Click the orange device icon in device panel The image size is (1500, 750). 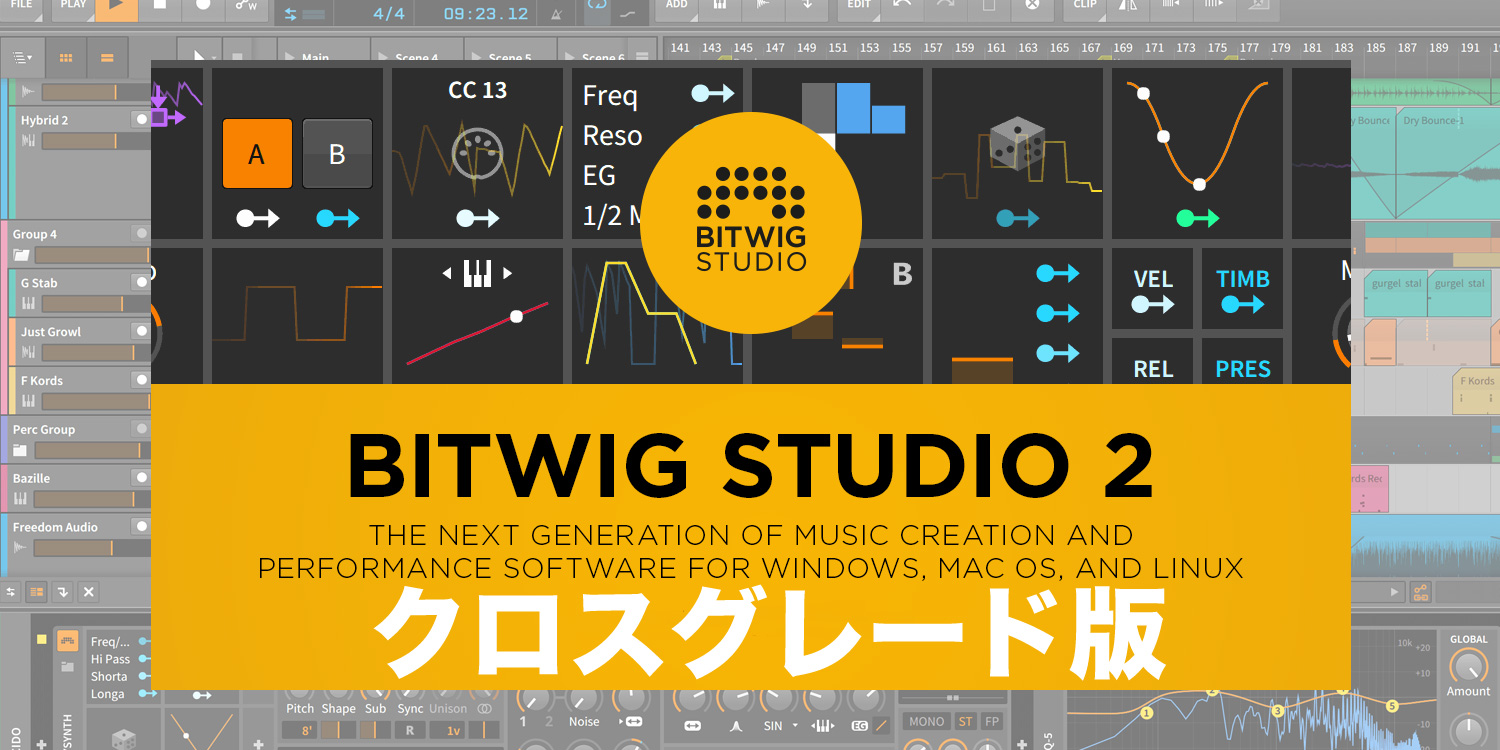click(x=68, y=641)
